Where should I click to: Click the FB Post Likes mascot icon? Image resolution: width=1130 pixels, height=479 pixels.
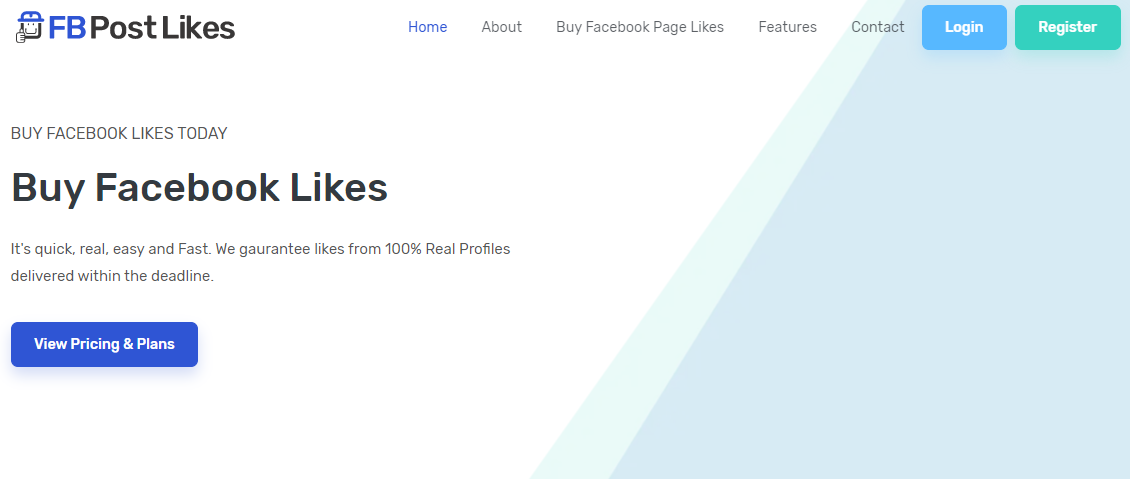point(30,27)
